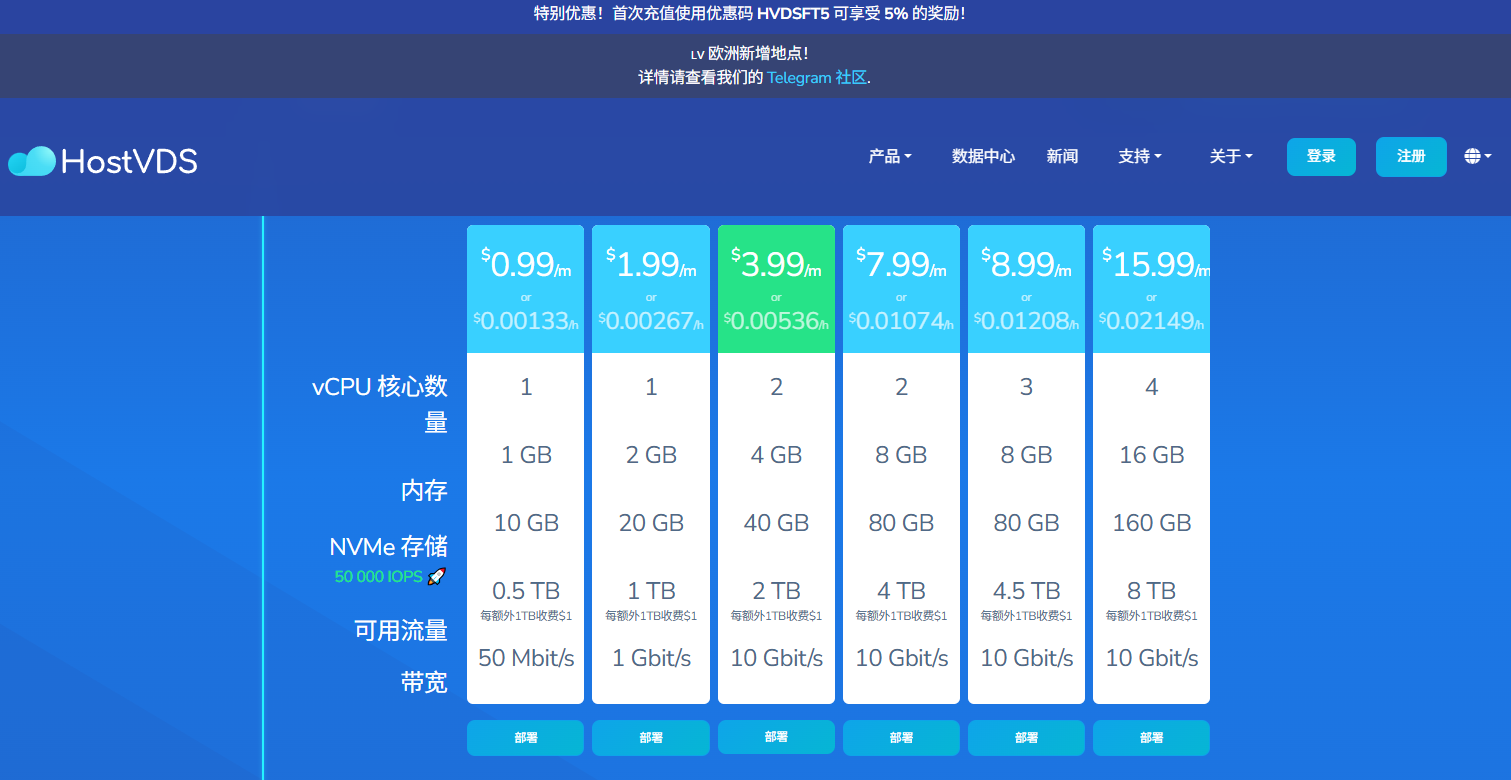Click the 登录 button
The height and width of the screenshot is (780, 1511).
pyautogui.click(x=1320, y=156)
